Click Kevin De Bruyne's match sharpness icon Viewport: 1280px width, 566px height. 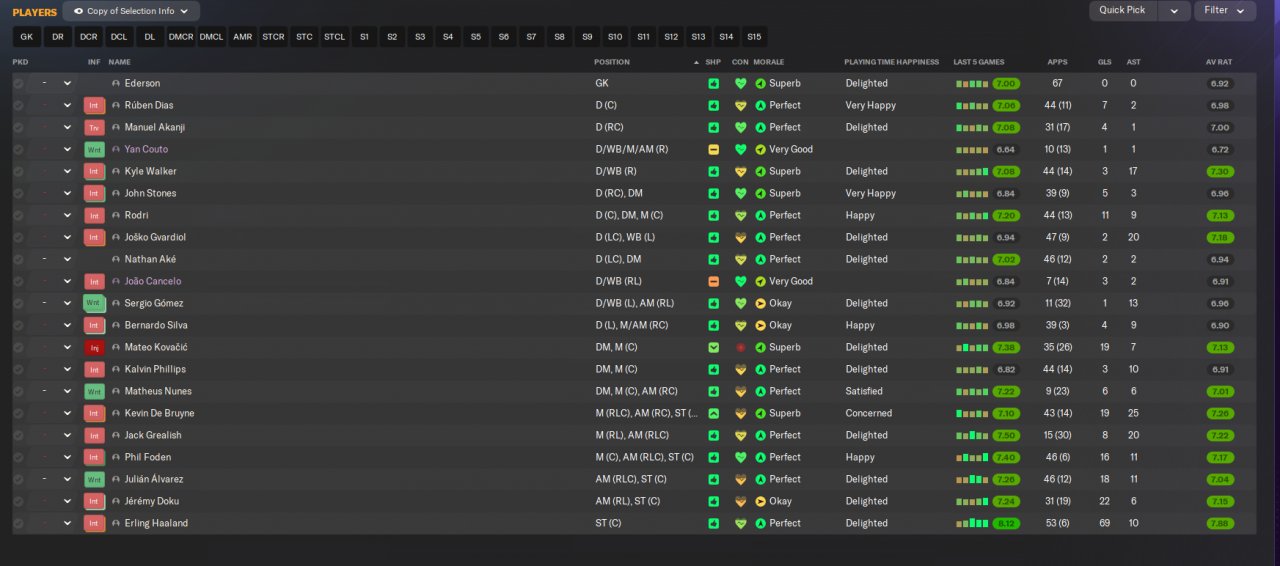click(x=713, y=413)
